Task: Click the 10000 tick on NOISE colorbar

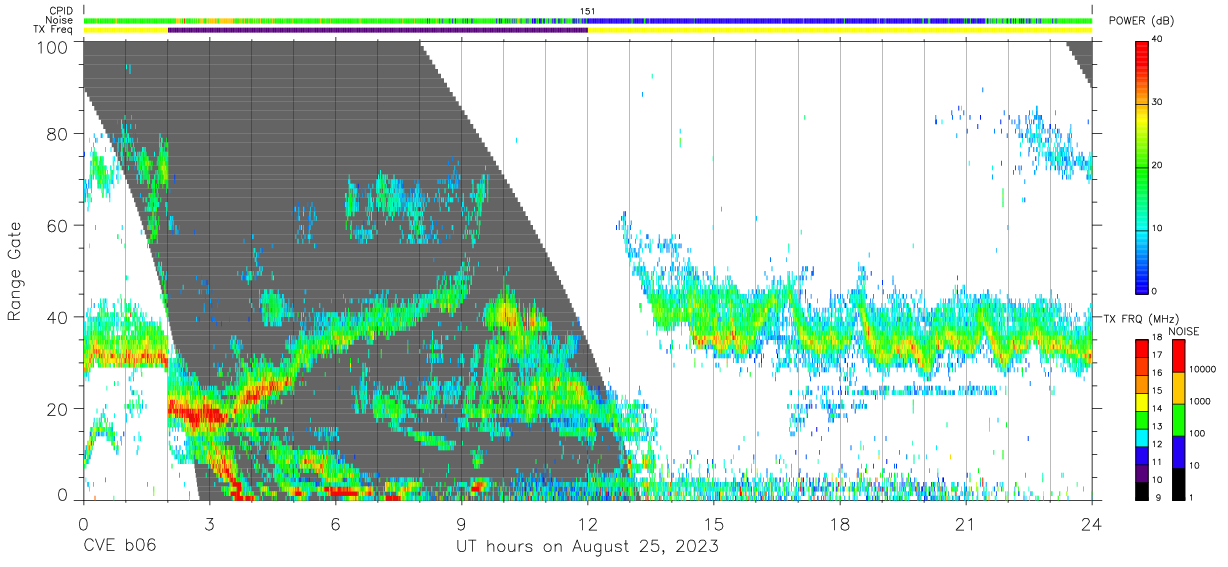Action: coord(1204,369)
